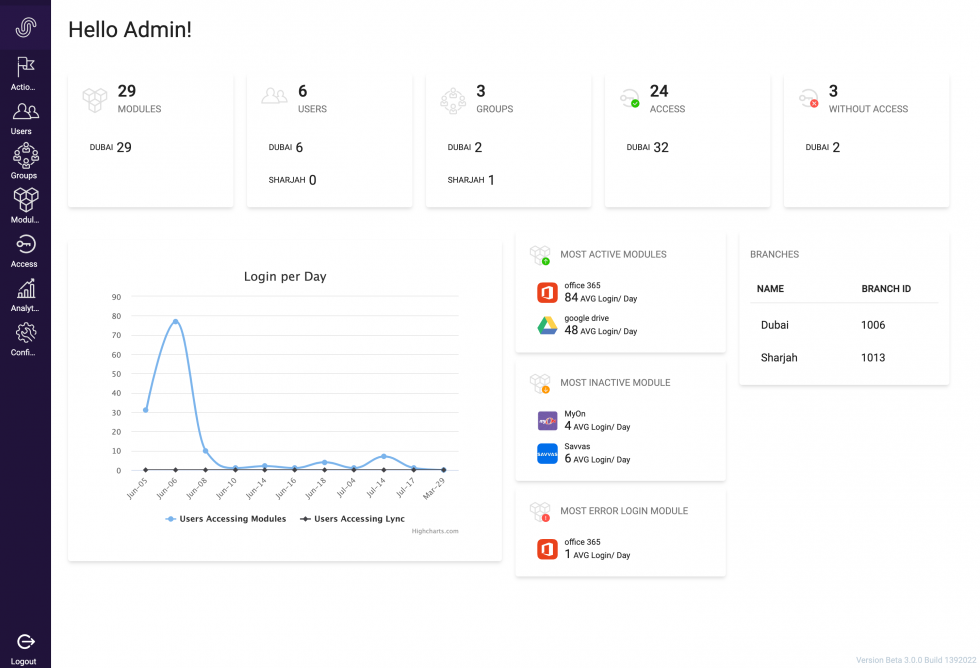The image size is (980, 668).
Task: Open the Modules panel from the sidebar
Action: coord(24,202)
